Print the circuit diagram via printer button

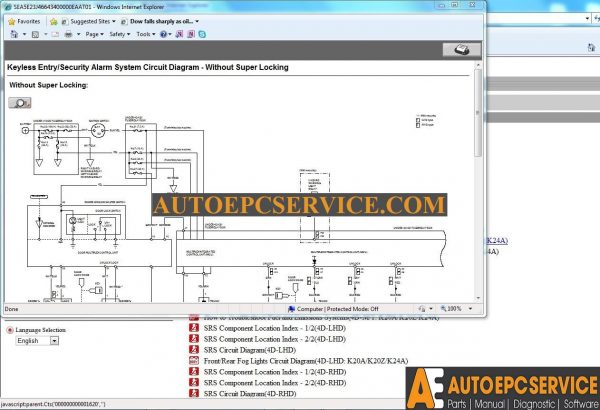pyautogui.click(x=461, y=50)
